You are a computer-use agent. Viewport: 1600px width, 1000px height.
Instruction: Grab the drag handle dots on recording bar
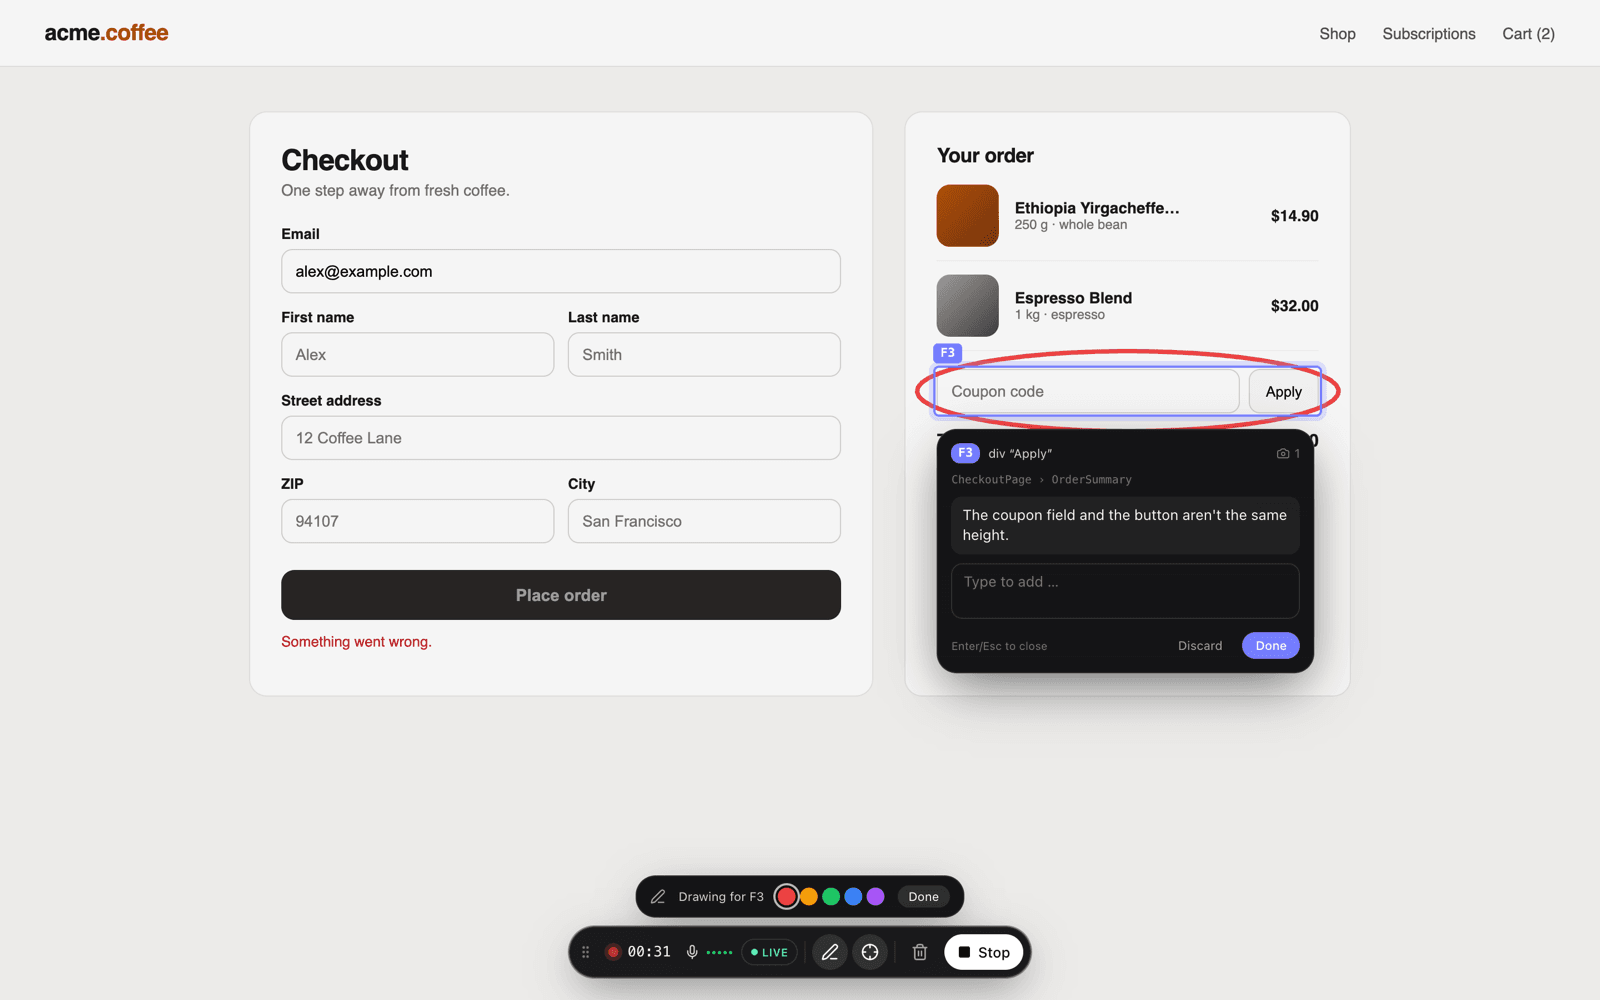586,952
